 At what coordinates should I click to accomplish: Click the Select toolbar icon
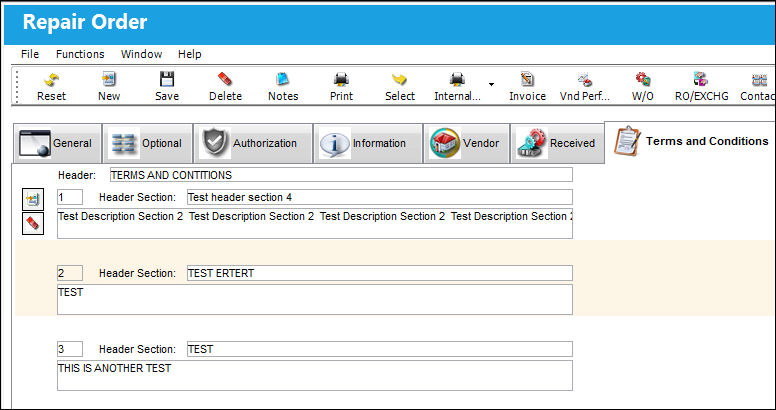tap(399, 79)
